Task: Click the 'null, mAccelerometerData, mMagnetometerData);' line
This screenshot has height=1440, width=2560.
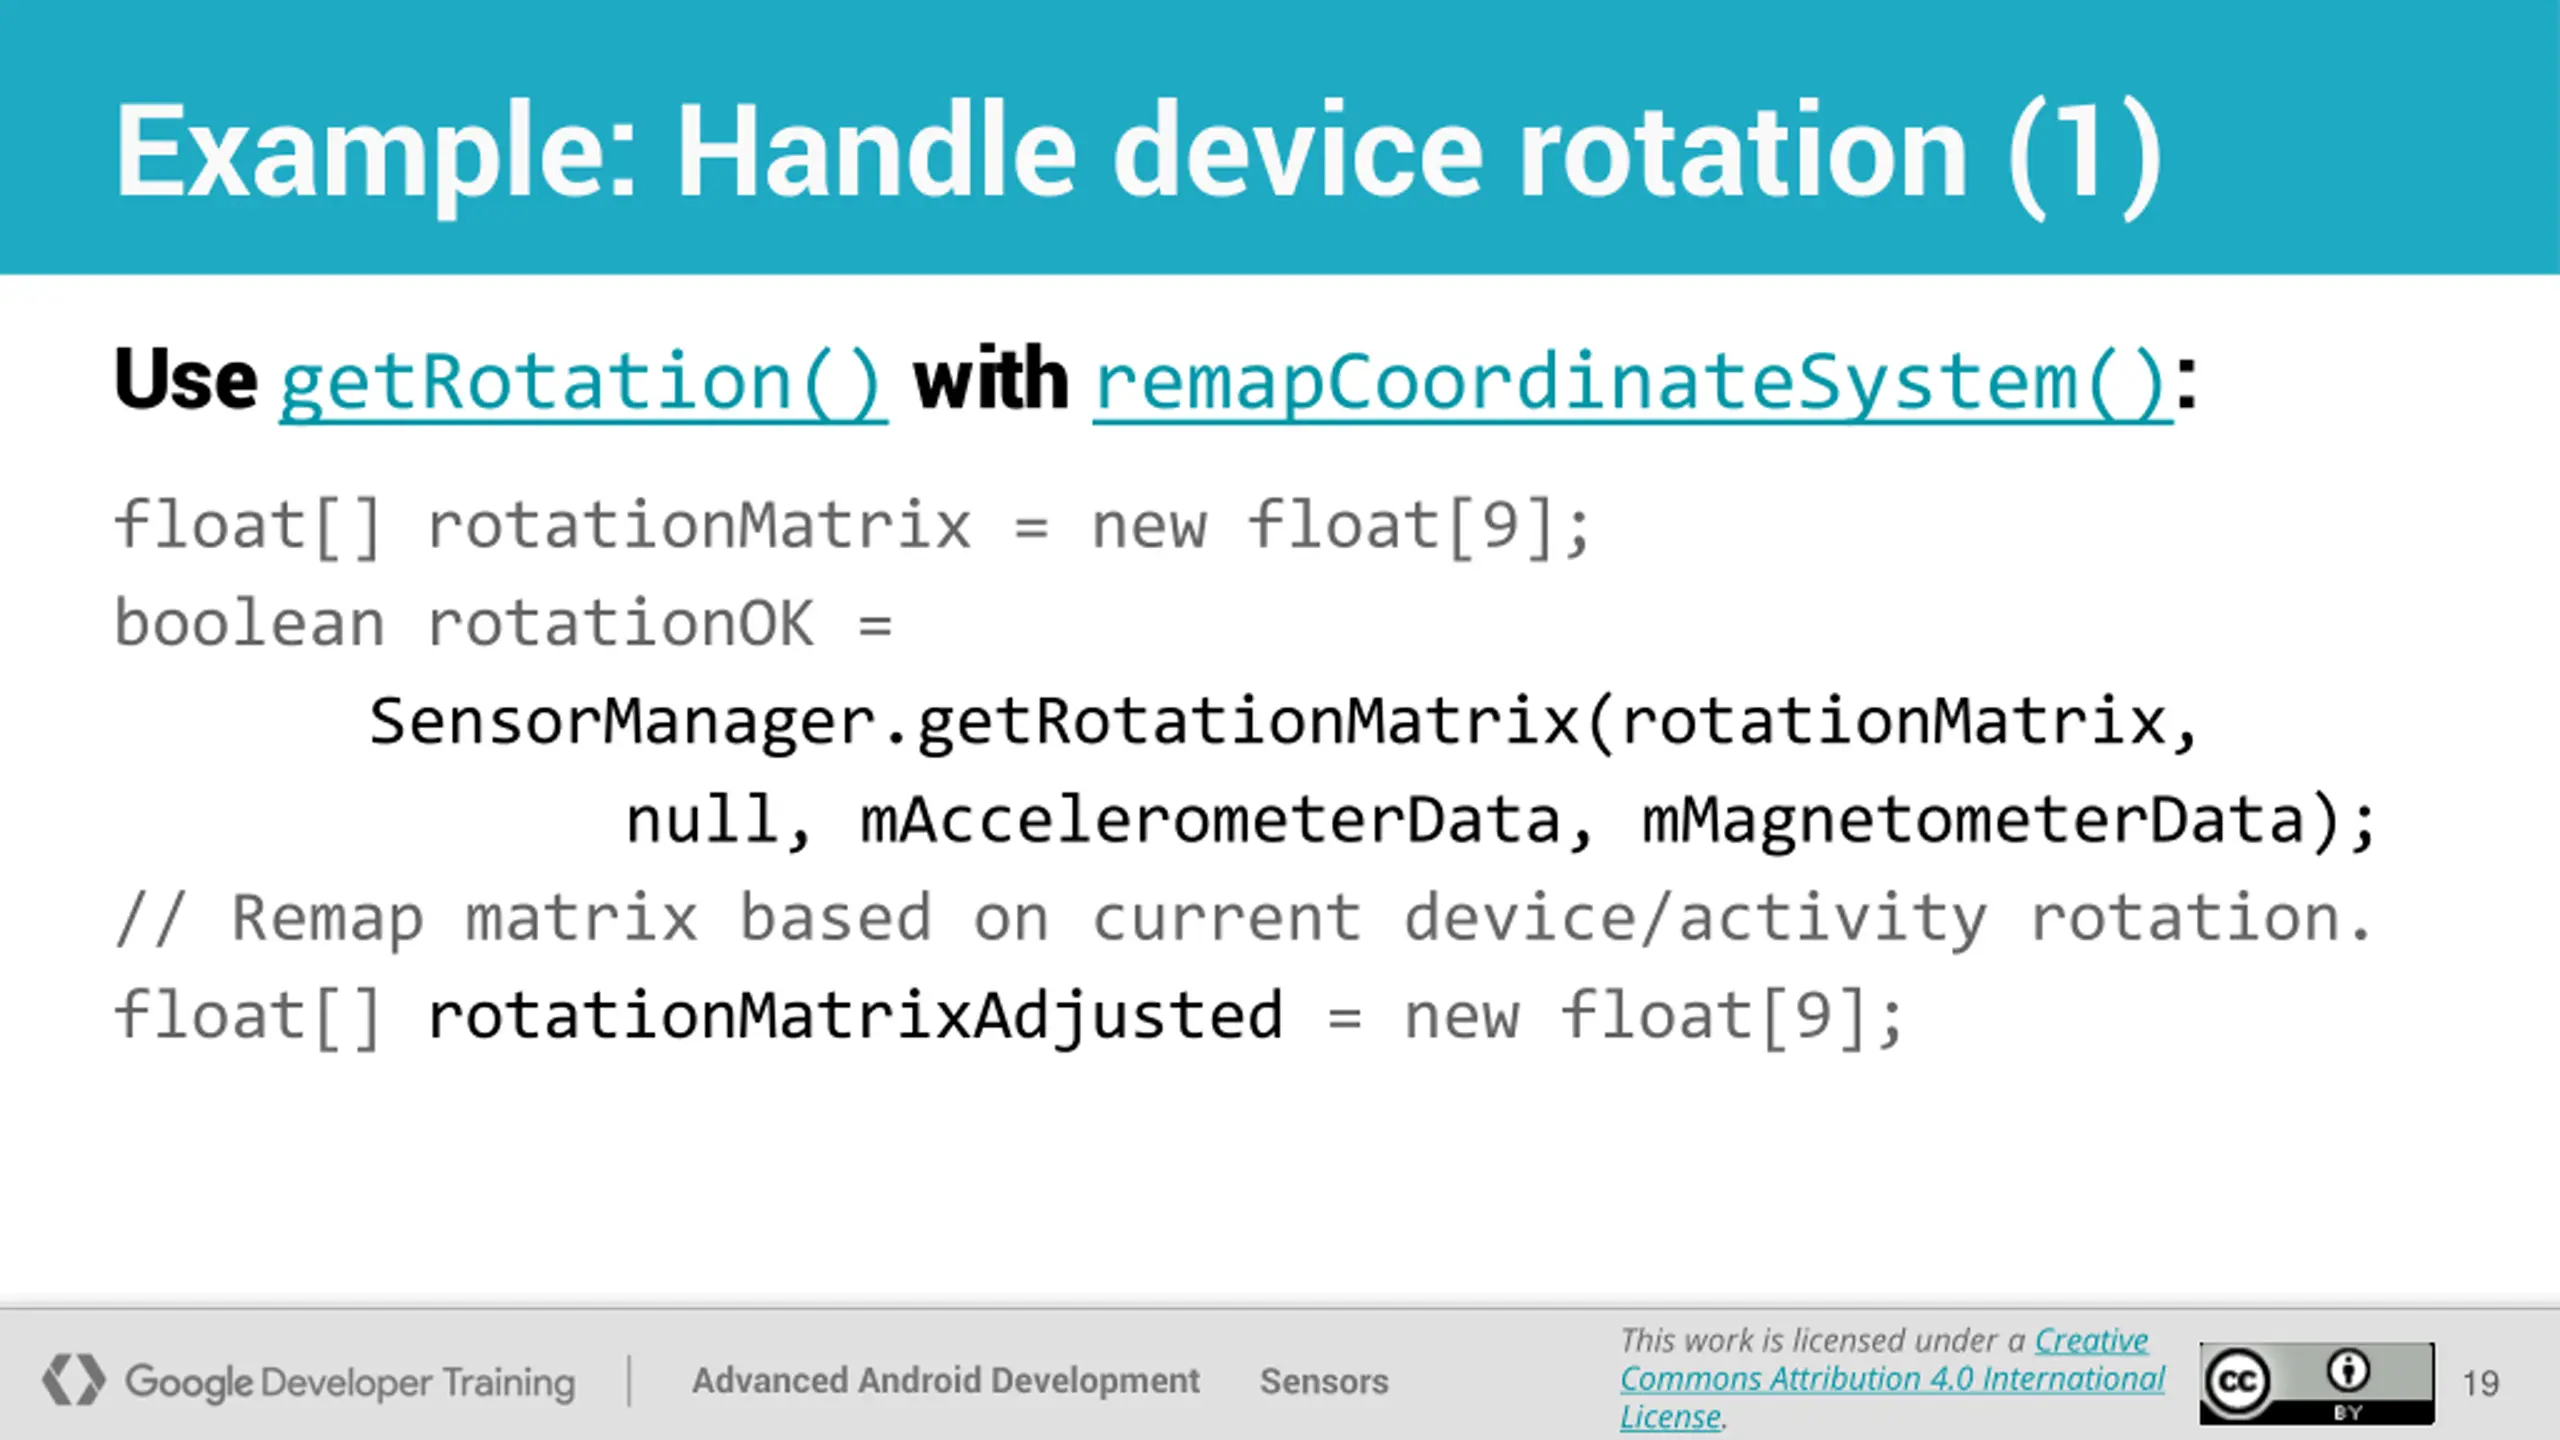Action: click(1500, 820)
